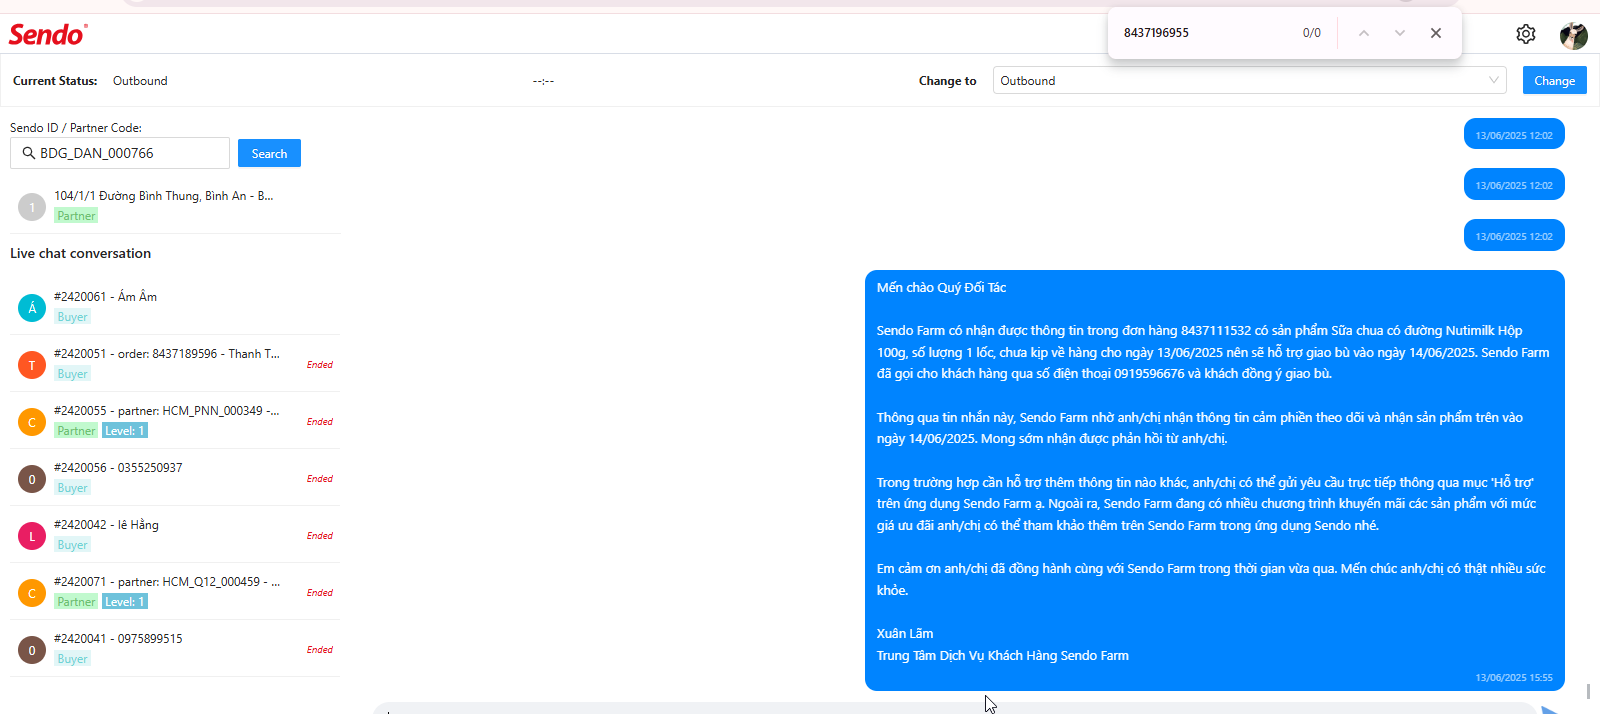Image resolution: width=1600 pixels, height=714 pixels.
Task: Open the user profile avatar
Action: (x=1574, y=35)
